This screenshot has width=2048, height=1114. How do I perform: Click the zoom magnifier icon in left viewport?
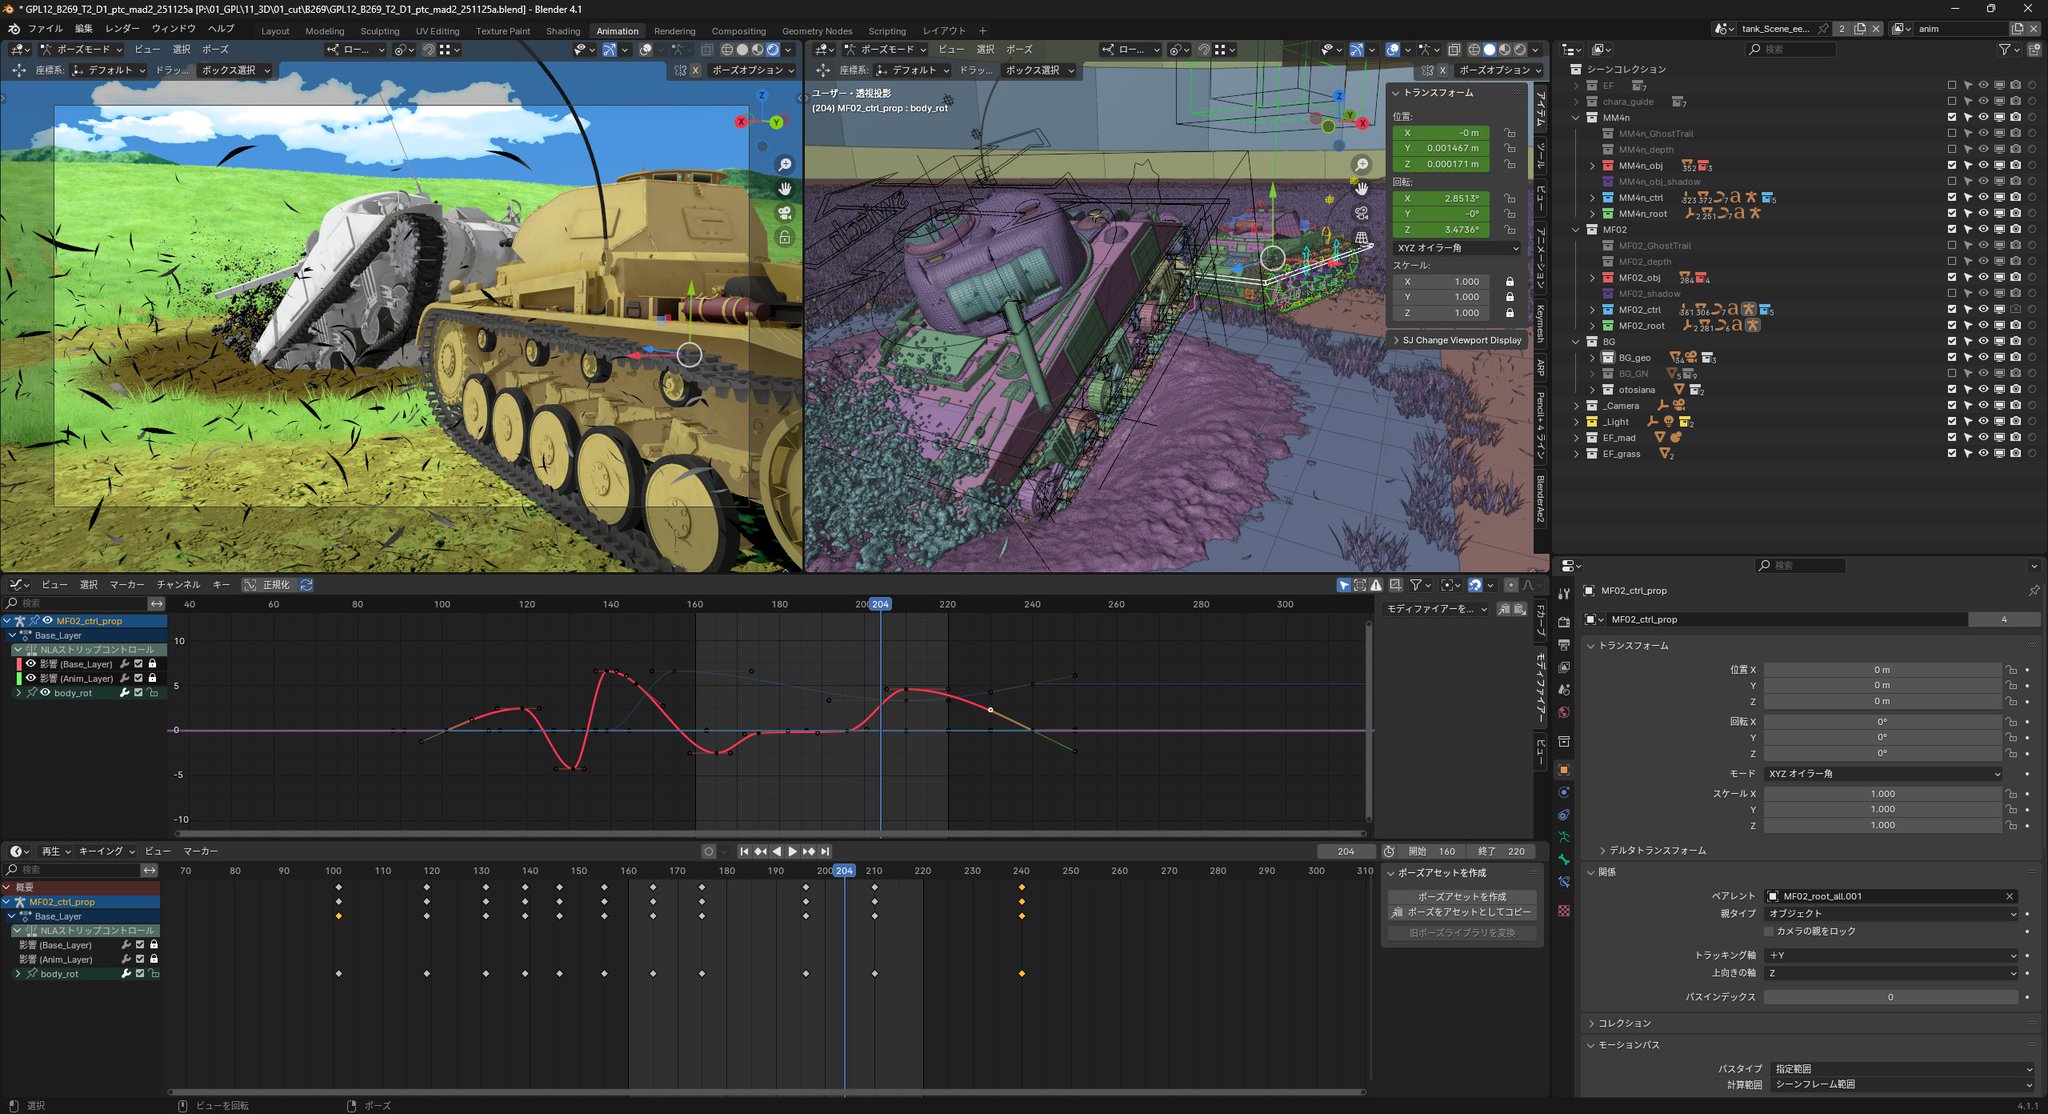tap(785, 165)
